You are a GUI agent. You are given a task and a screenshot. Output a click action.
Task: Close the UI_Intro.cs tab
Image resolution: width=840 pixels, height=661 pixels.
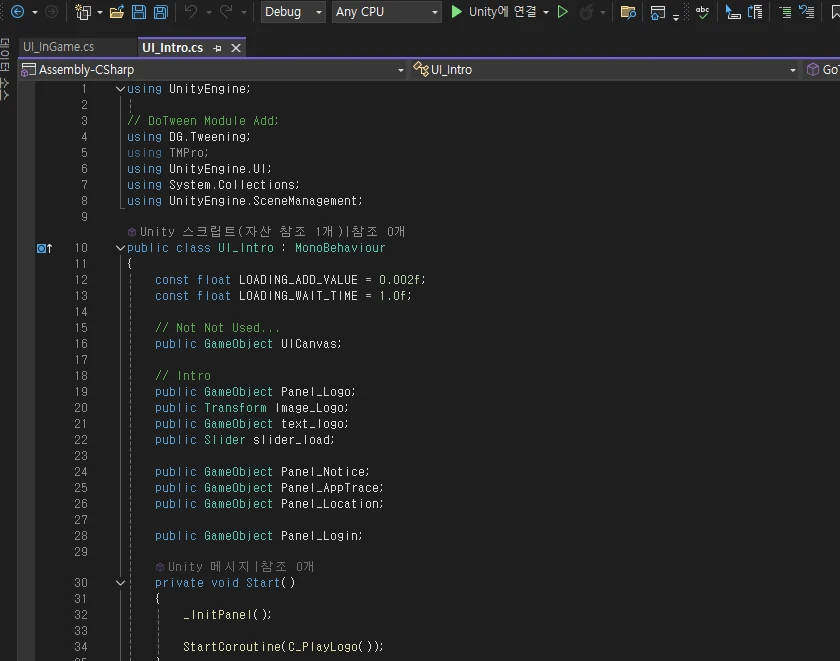pos(236,48)
